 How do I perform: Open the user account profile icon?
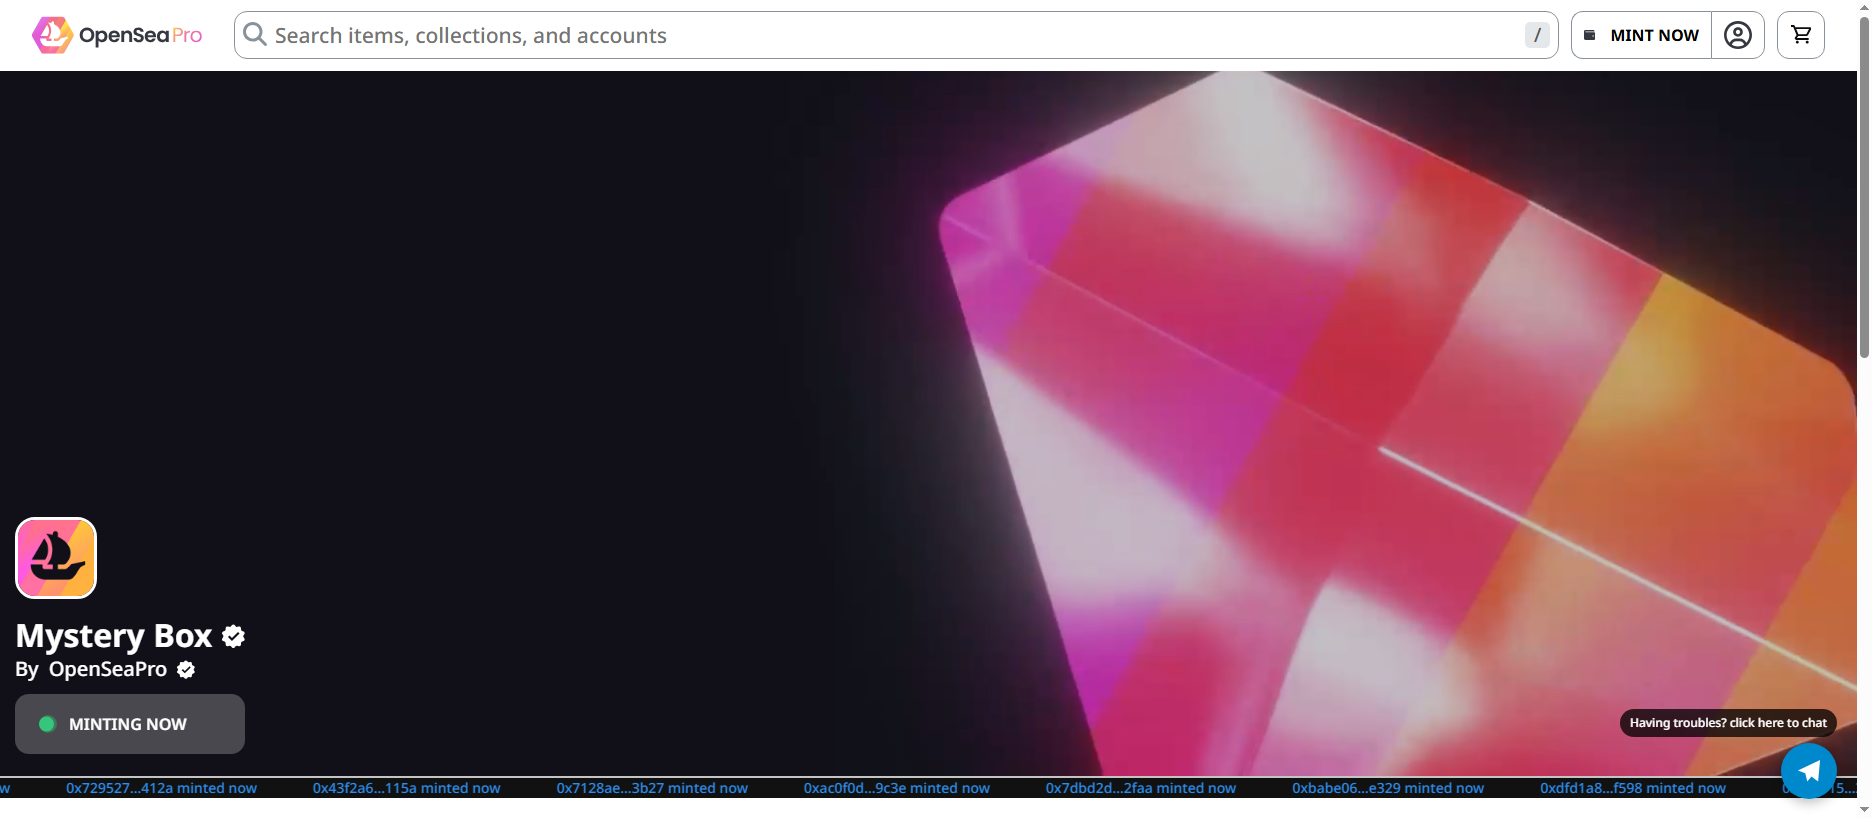1738,35
